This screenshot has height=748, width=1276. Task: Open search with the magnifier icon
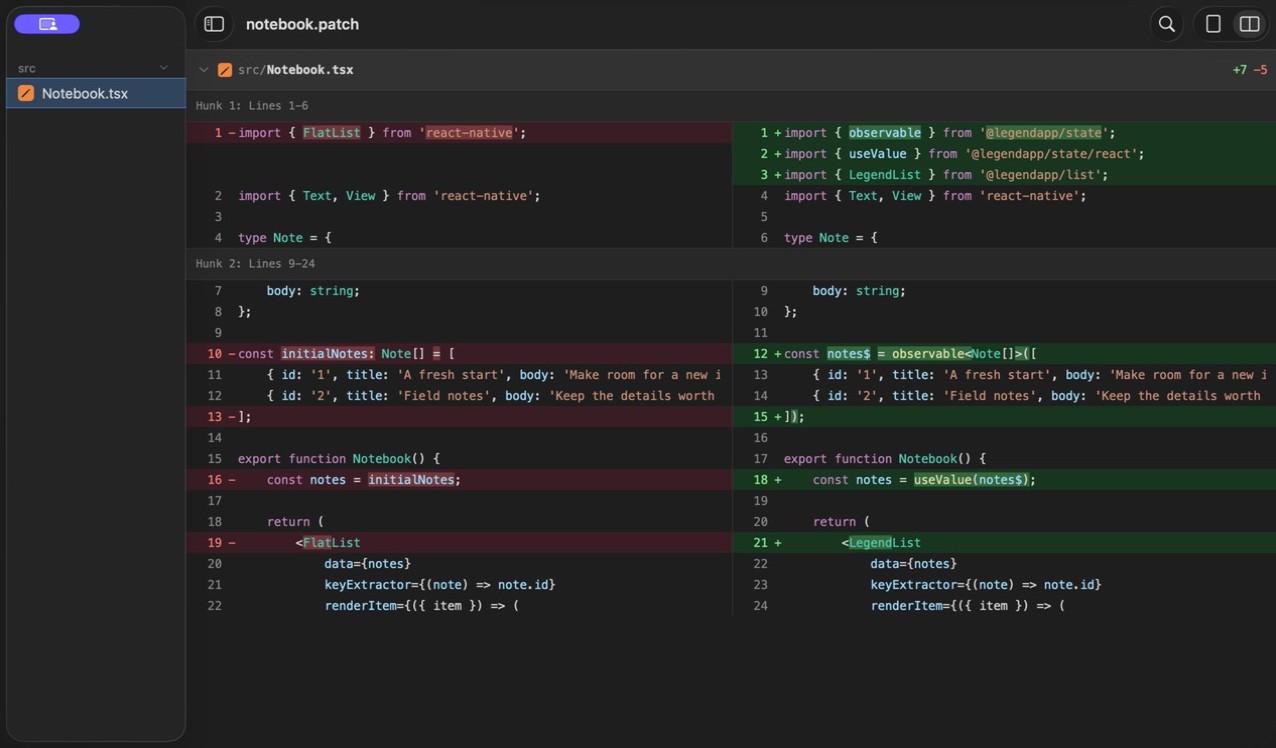click(1166, 24)
